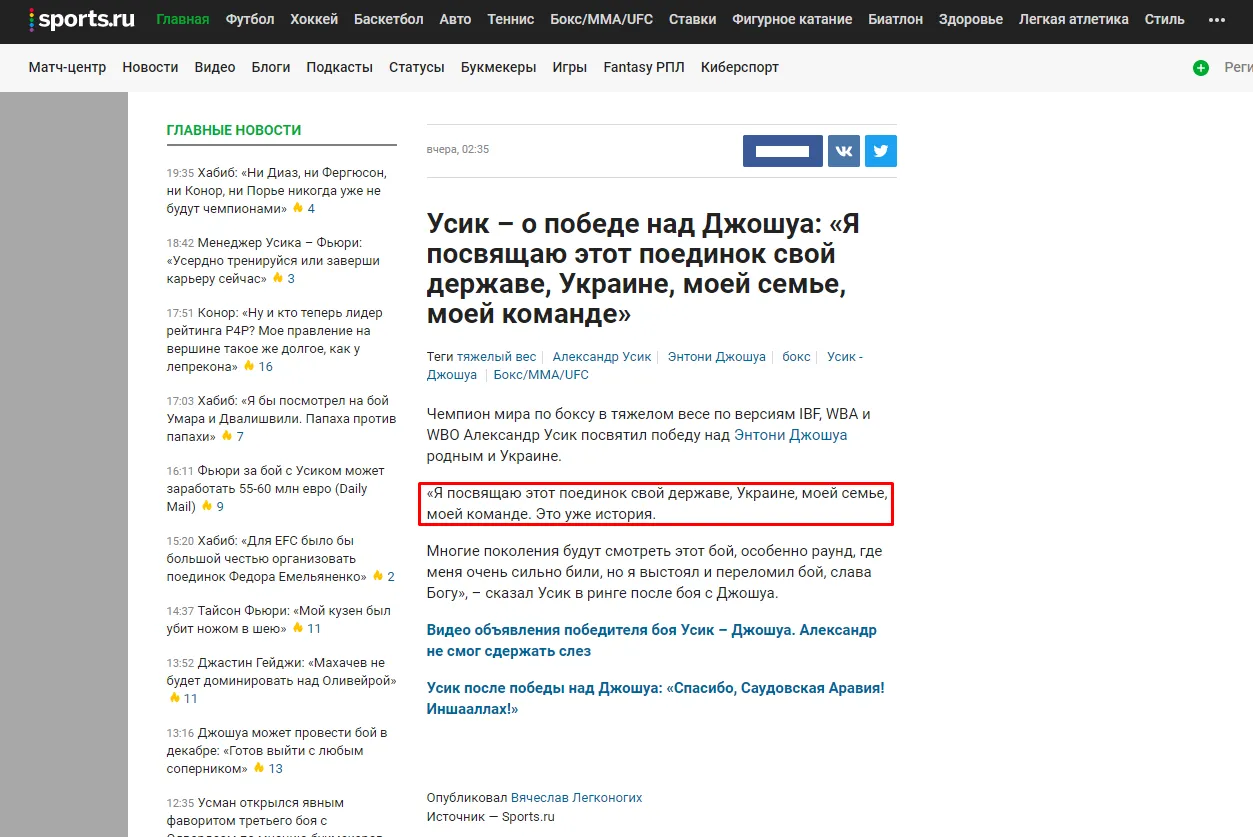
Task: Open Теннис section
Action: [x=511, y=19]
